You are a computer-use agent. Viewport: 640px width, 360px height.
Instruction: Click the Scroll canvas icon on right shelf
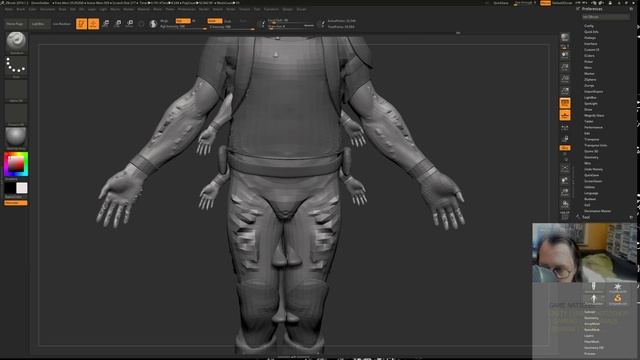point(565,55)
